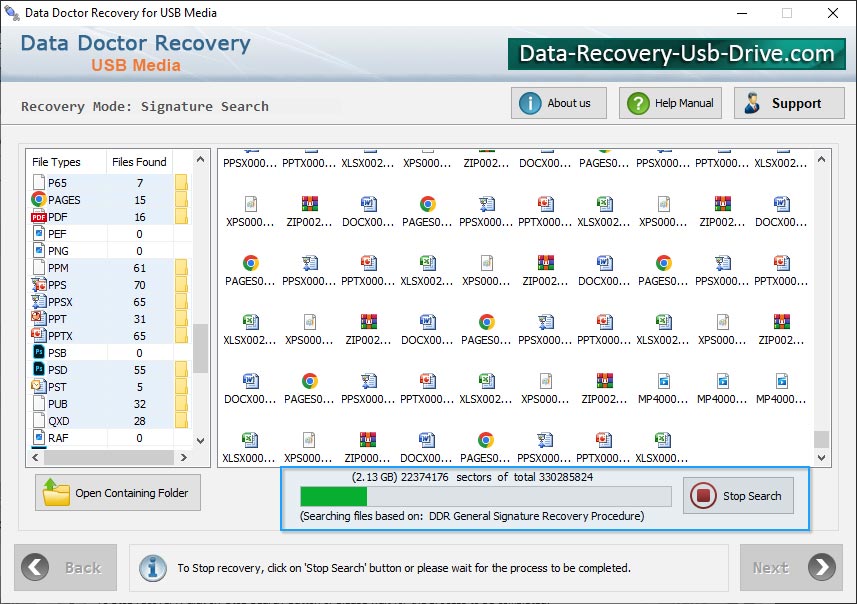Open the Help Manual

pyautogui.click(x=670, y=103)
